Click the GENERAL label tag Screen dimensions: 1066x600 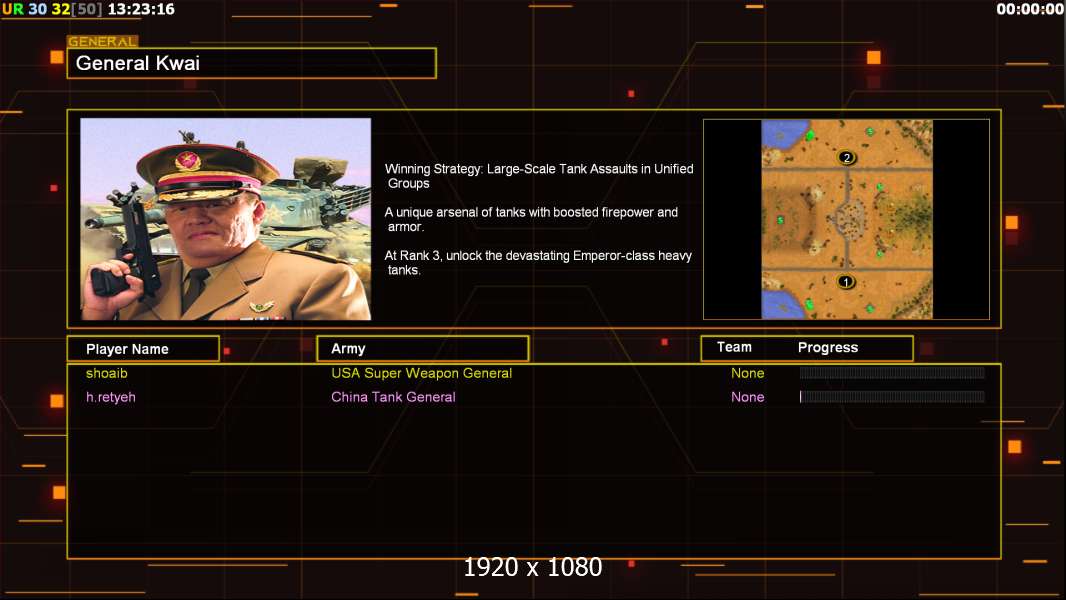(103, 41)
